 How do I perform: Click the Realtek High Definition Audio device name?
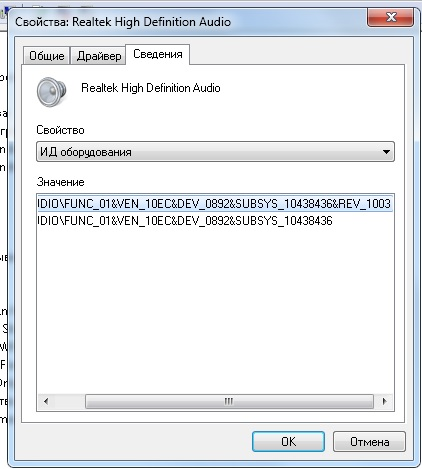tap(151, 88)
